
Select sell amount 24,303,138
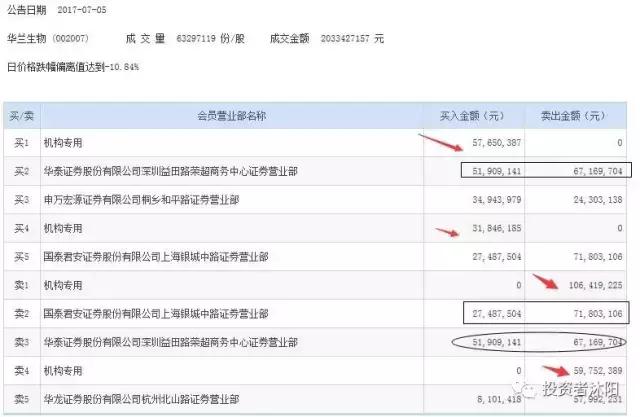pyautogui.click(x=598, y=200)
